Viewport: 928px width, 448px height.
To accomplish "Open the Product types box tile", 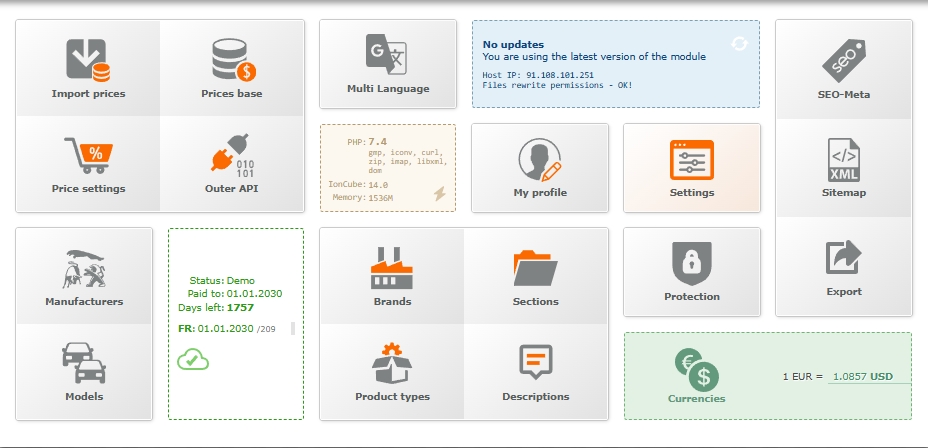I will (392, 371).
